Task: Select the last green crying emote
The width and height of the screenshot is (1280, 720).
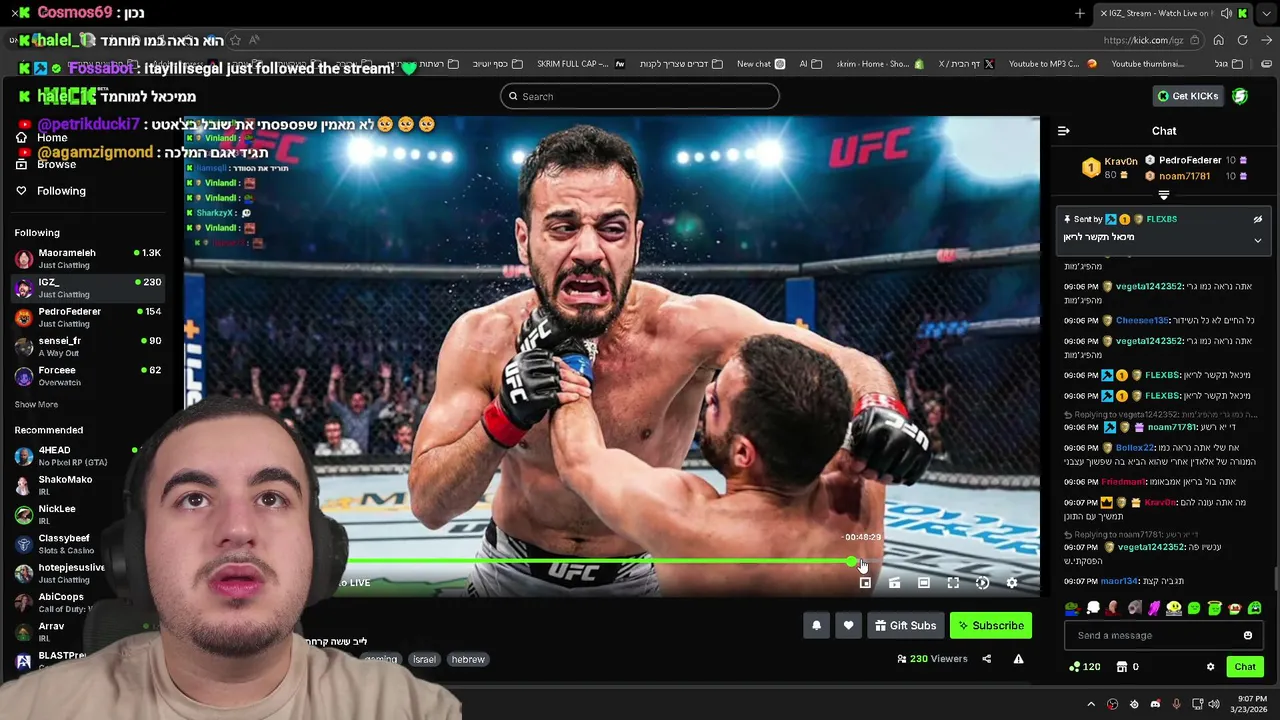Action: pos(1255,608)
